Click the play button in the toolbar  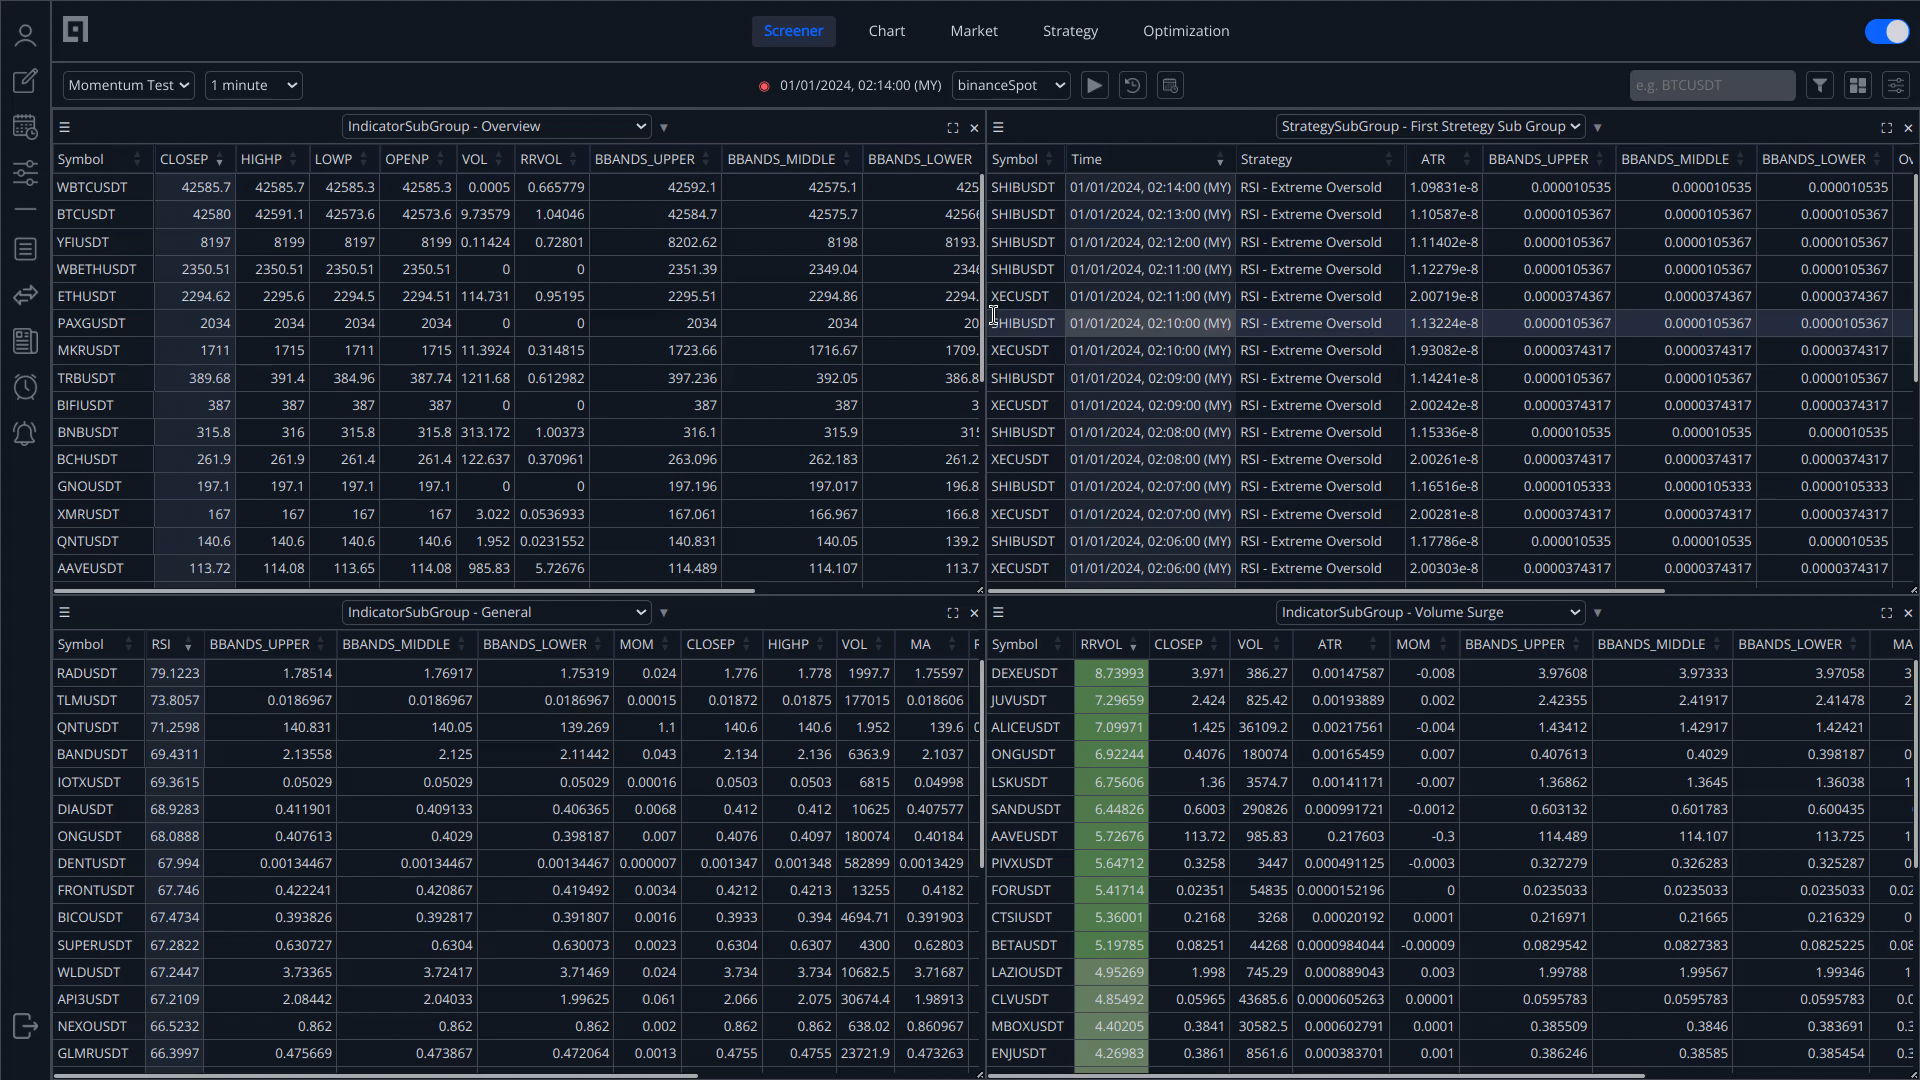[1094, 86]
